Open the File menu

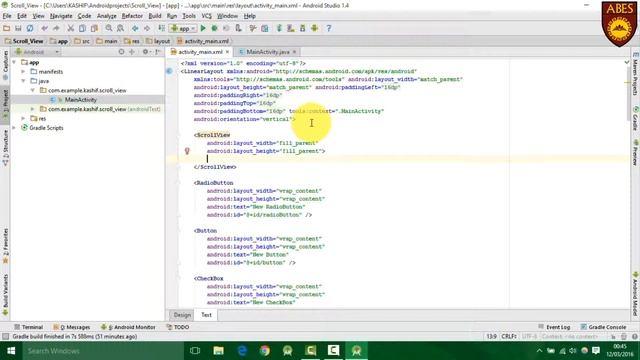tap(7, 16)
